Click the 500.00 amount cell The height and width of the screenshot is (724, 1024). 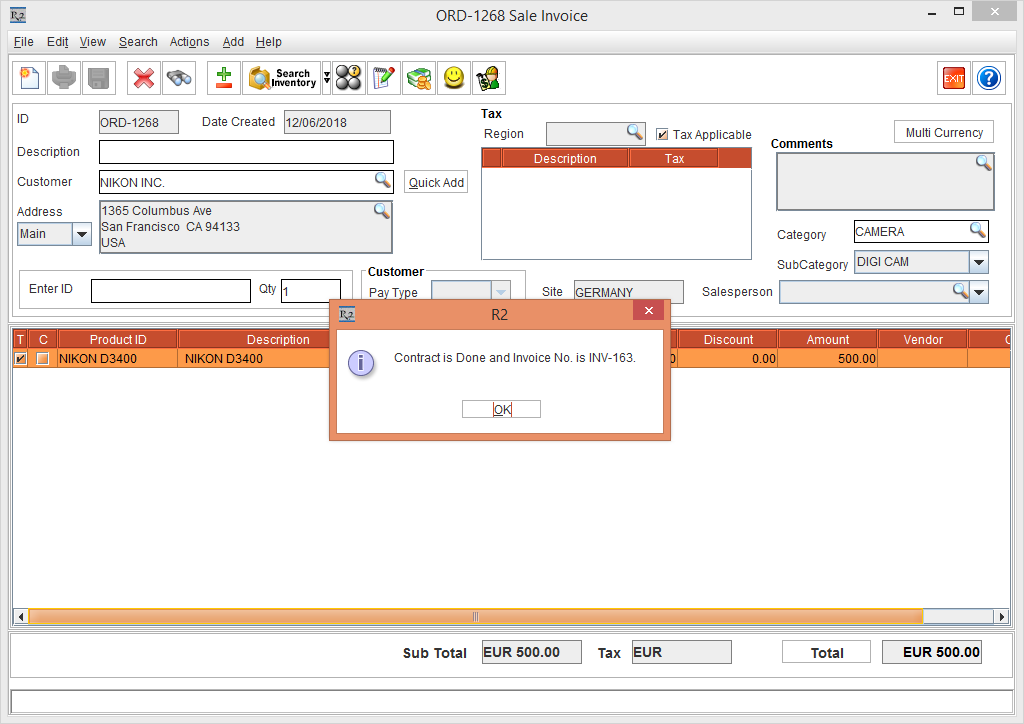(x=827, y=358)
